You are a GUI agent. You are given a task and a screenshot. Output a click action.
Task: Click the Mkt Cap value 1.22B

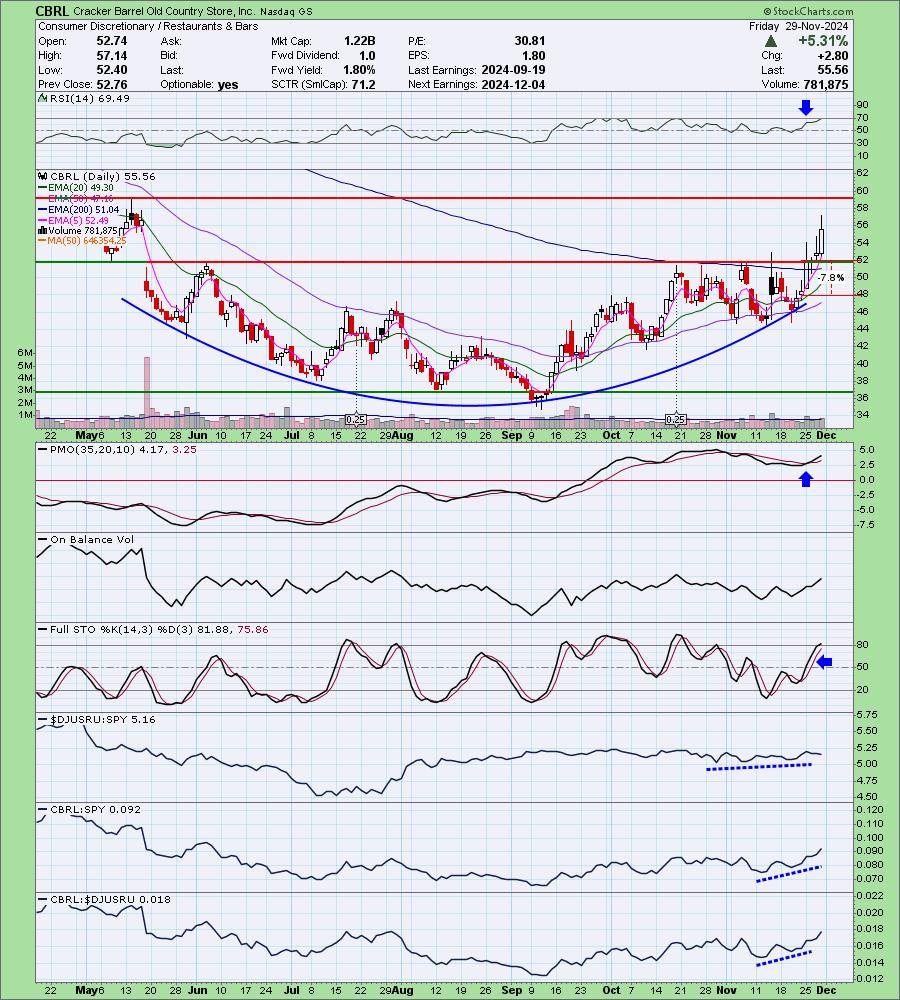coord(360,41)
